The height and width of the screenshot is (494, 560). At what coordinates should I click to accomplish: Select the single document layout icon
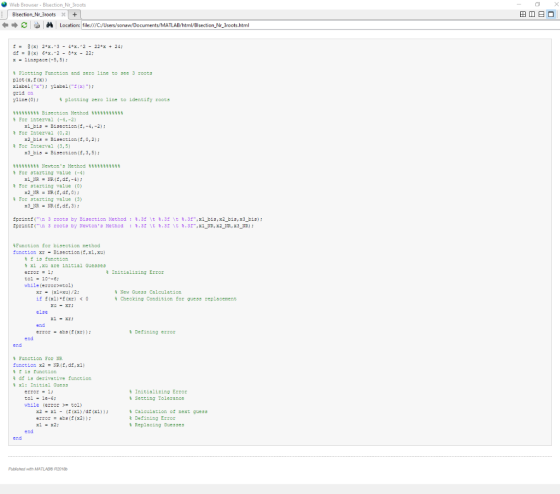point(551,14)
